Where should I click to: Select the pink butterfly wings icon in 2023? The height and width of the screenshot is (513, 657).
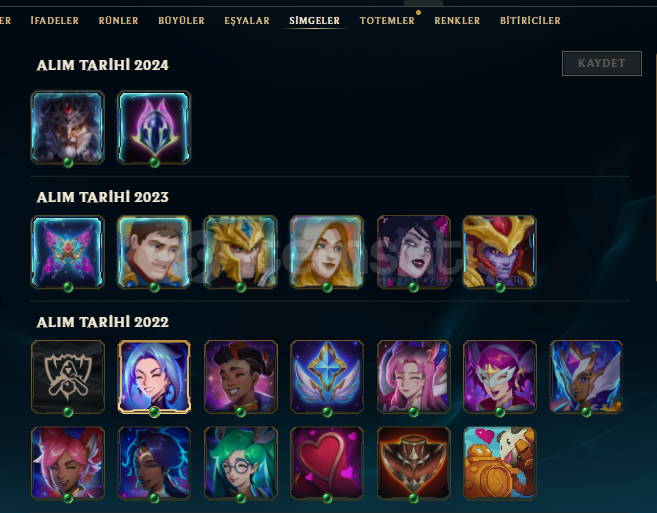67,252
